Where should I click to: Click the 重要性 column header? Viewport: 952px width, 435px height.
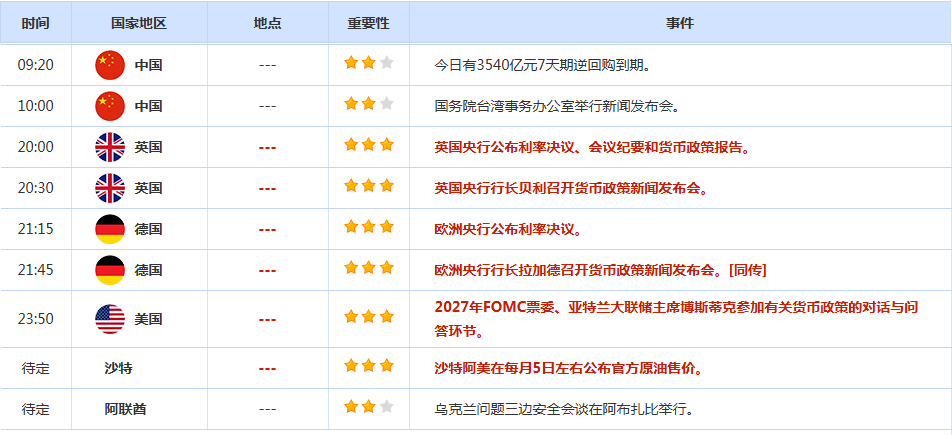369,23
